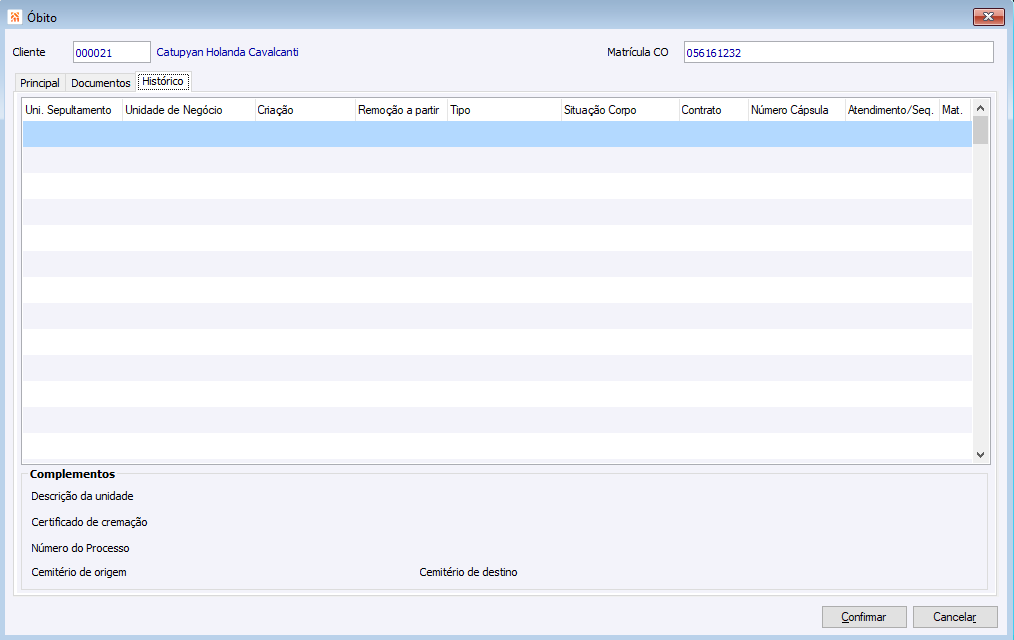This screenshot has width=1014, height=640.
Task: Click the vertical scrollbar thumb
Action: click(x=980, y=130)
